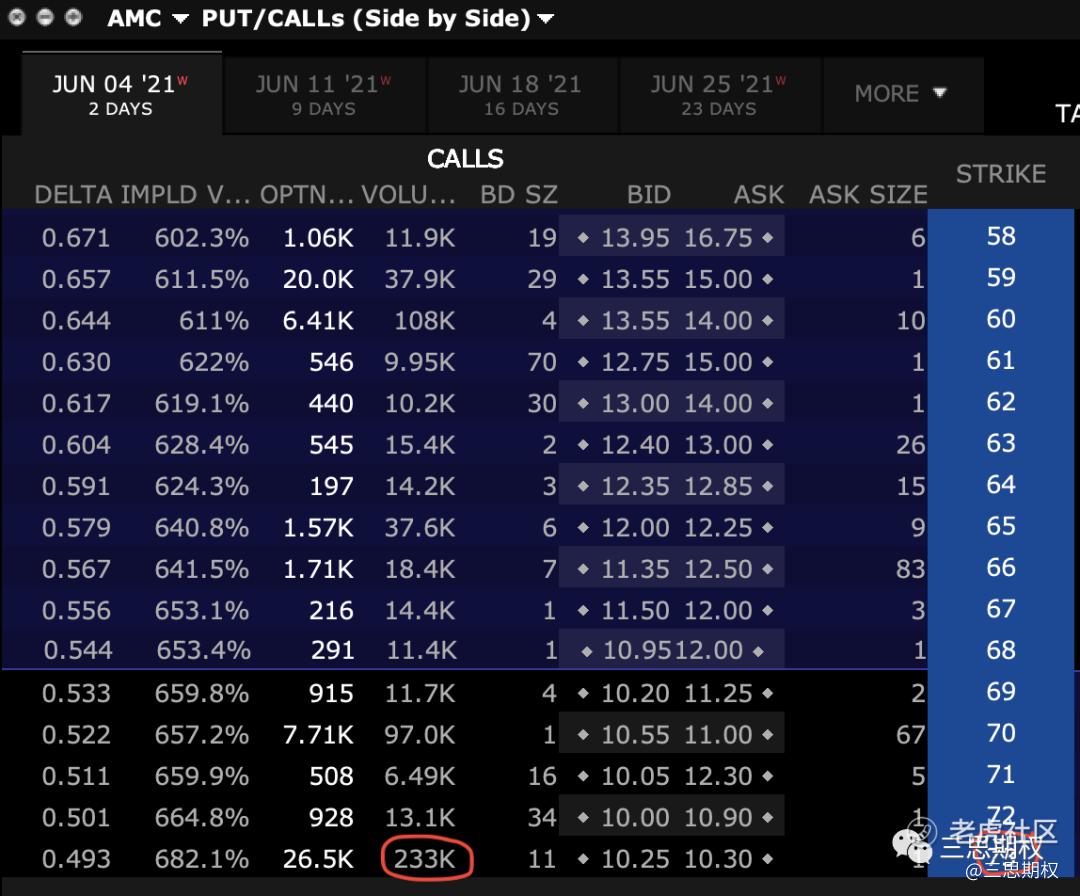This screenshot has height=896, width=1080.
Task: Click the 97.0K volume for strike 70
Action: 419,735
